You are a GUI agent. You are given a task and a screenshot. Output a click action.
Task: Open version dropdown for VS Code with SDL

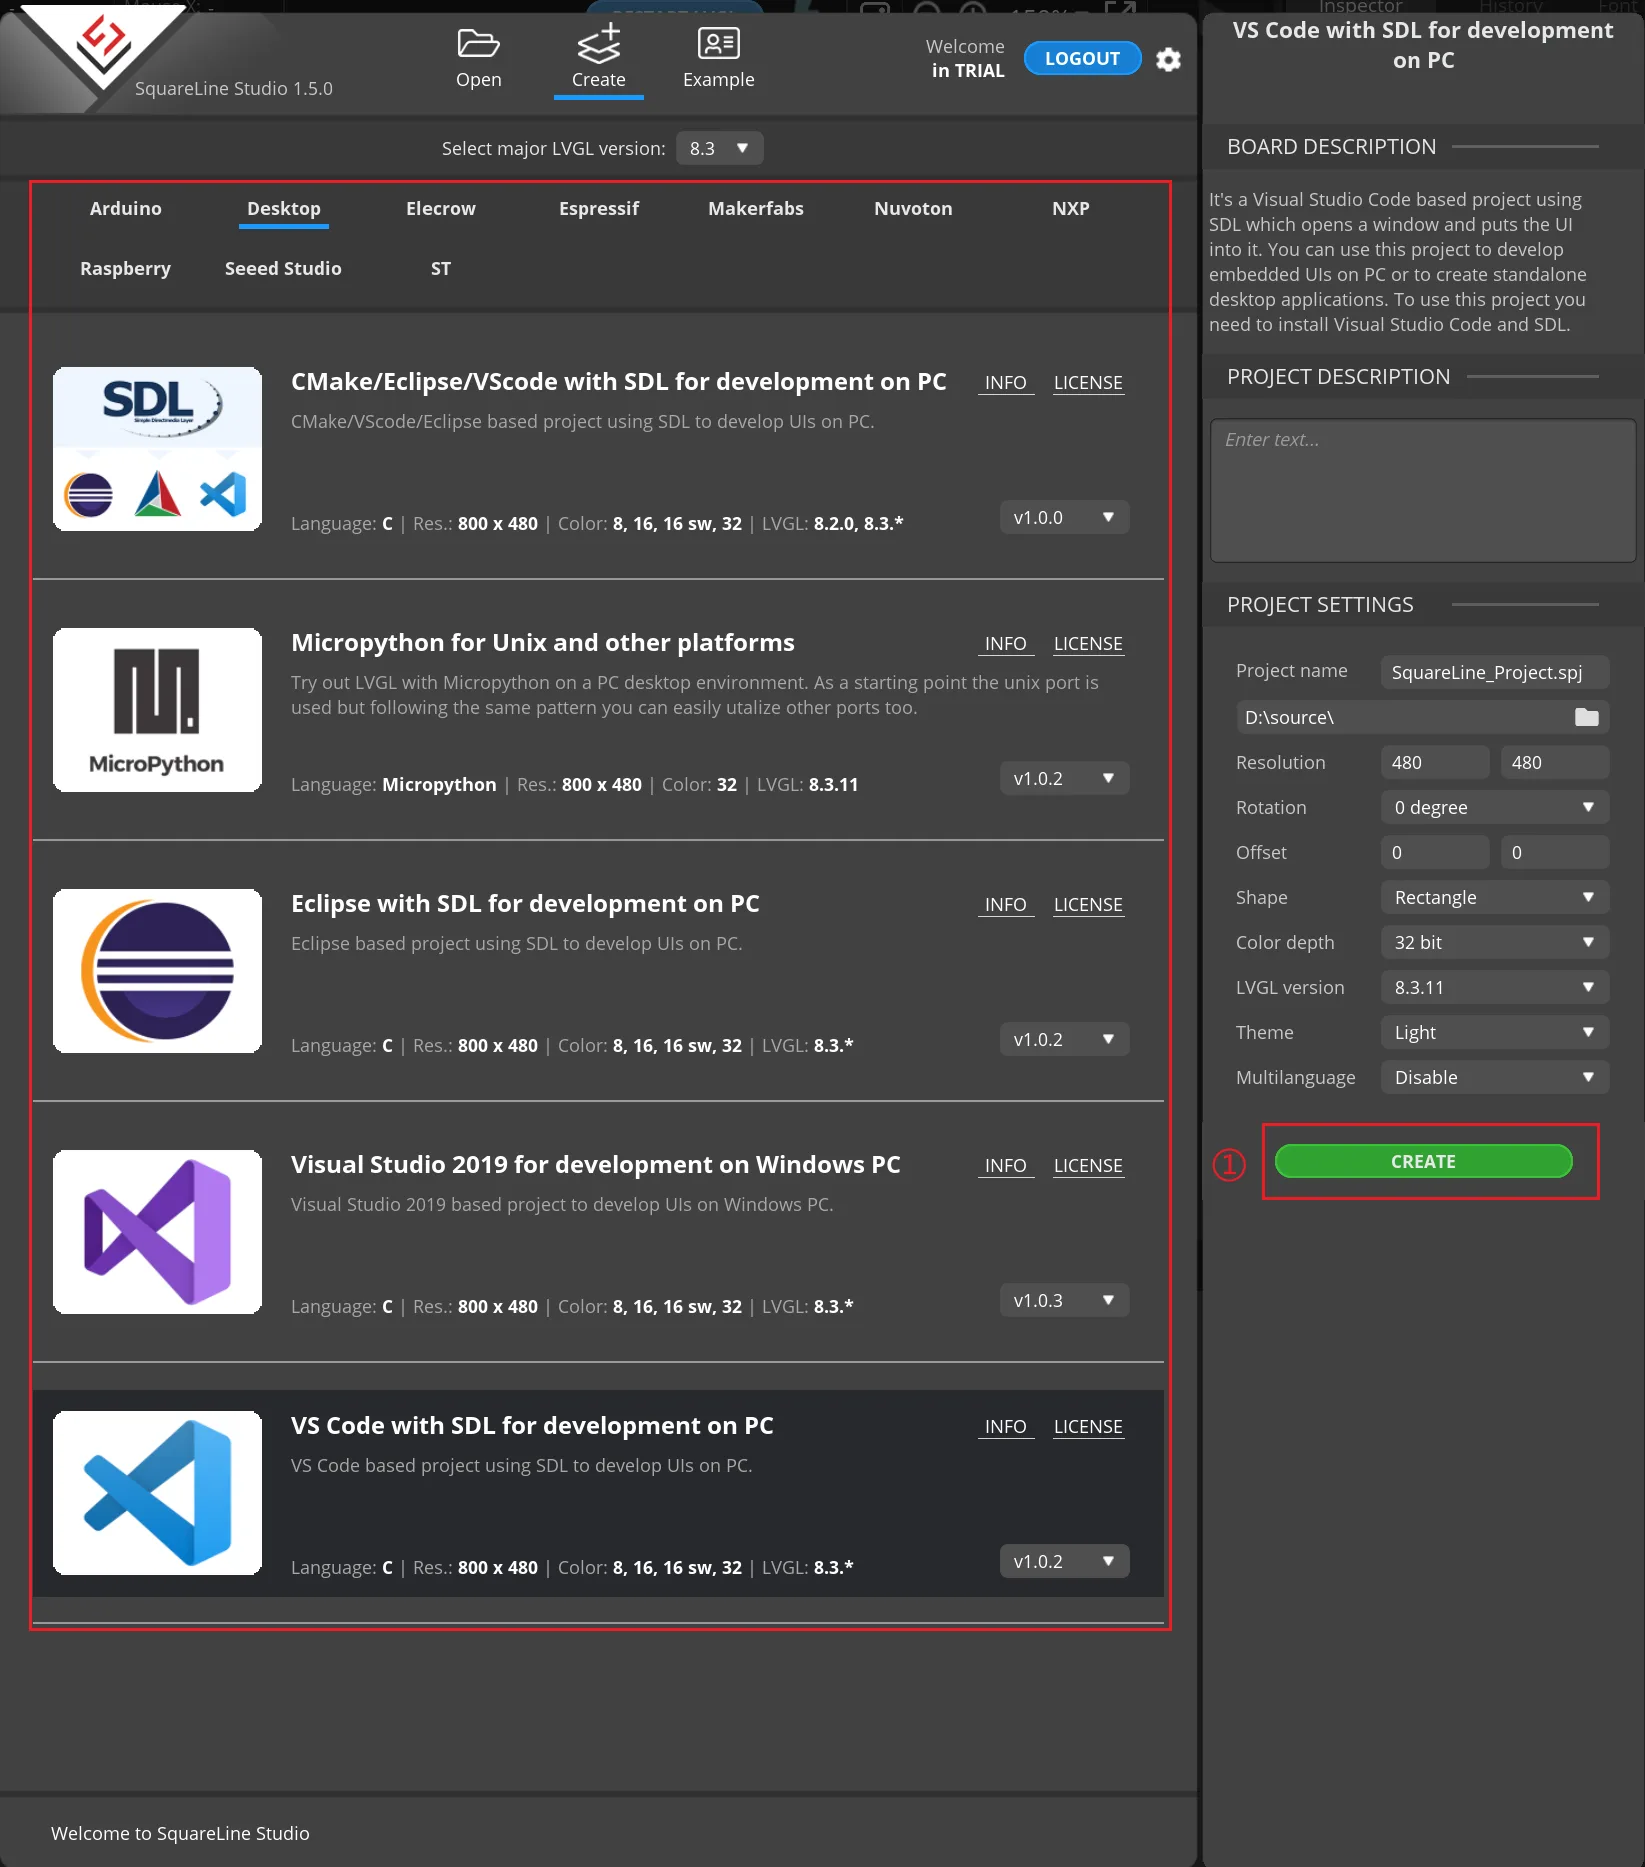pyautogui.click(x=1064, y=1561)
